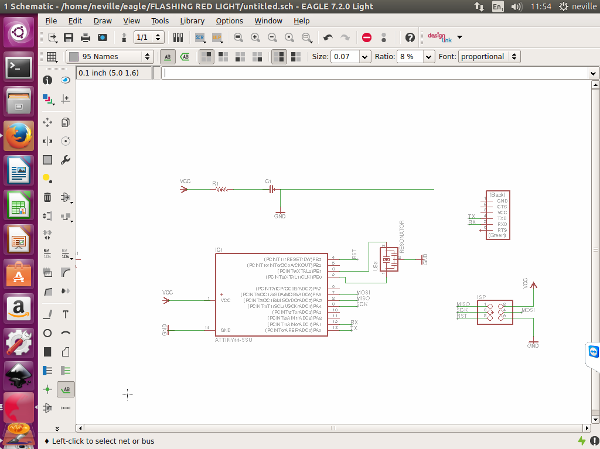This screenshot has width=600, height=449.
Task: Click the Print icon in the toolbar
Action: click(x=85, y=38)
